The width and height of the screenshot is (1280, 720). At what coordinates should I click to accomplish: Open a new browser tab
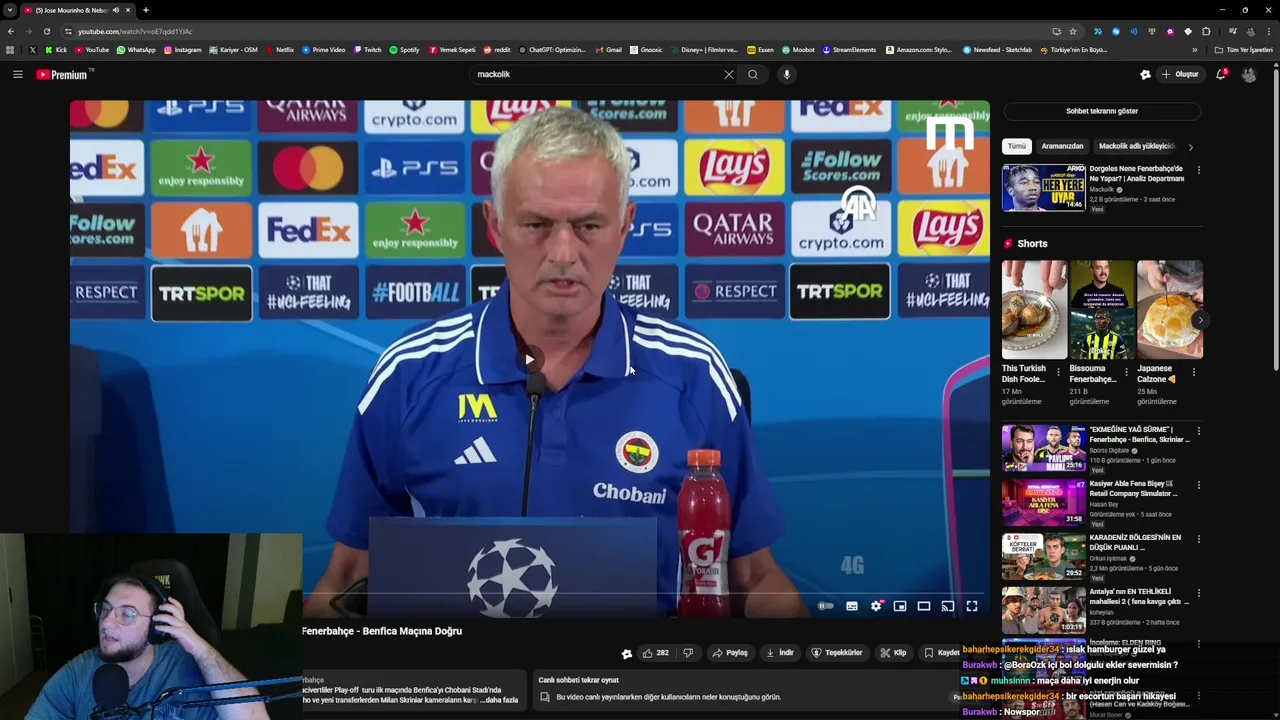coord(146,10)
